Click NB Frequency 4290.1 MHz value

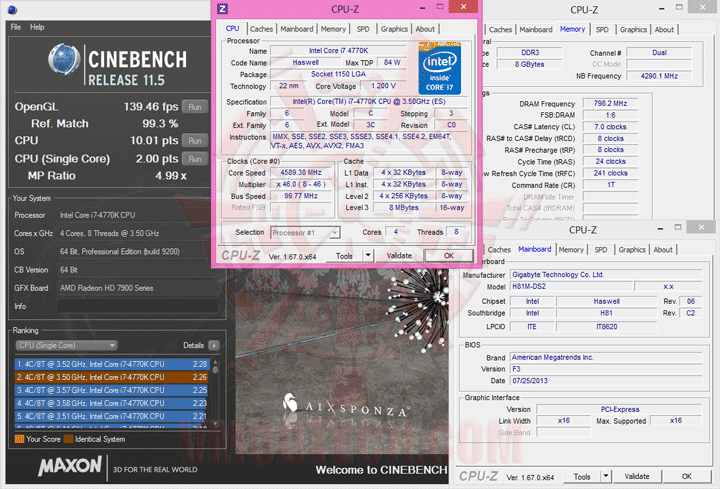point(659,76)
